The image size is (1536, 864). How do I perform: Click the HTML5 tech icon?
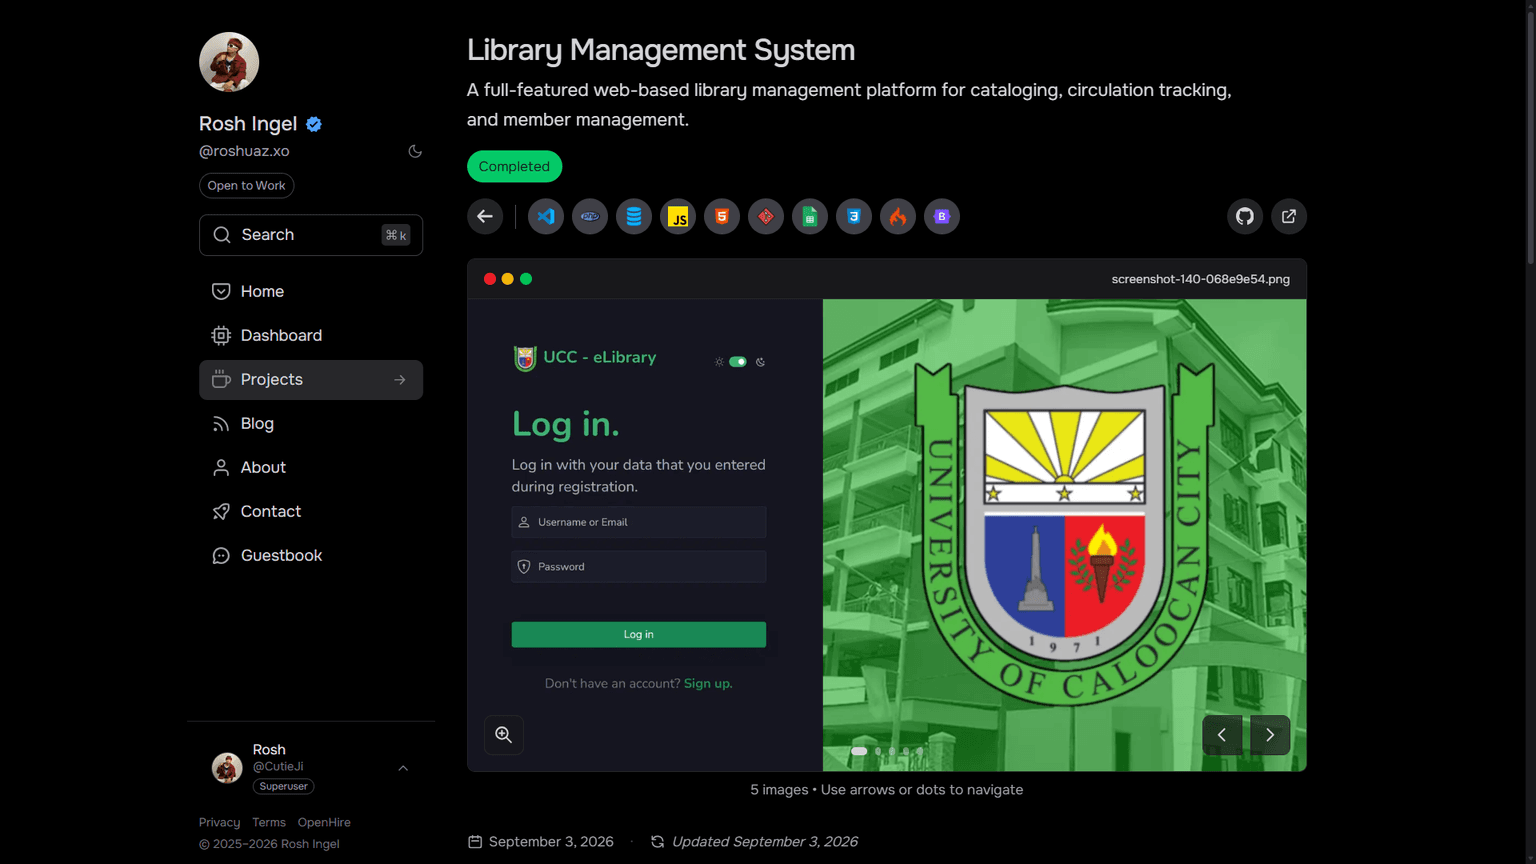(x=722, y=216)
